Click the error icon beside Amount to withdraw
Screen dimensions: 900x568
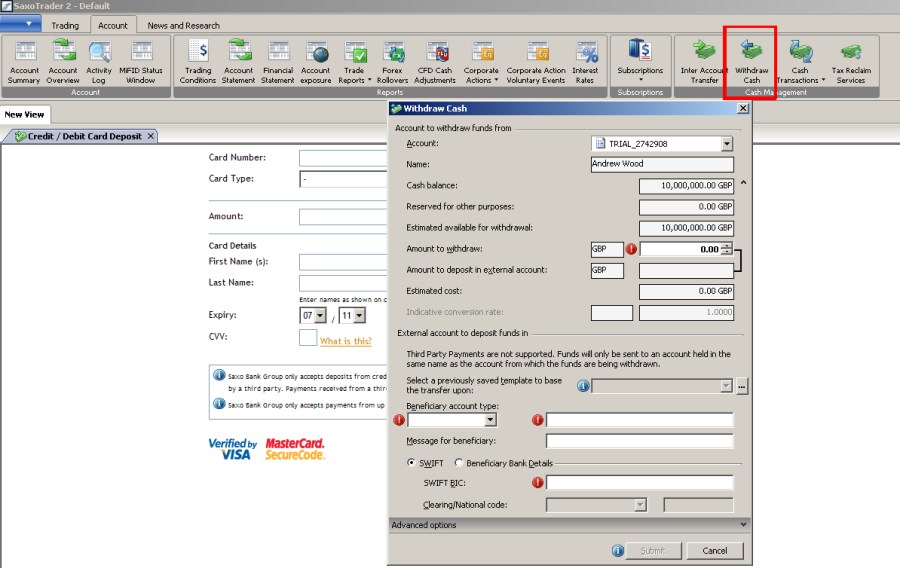[631, 249]
